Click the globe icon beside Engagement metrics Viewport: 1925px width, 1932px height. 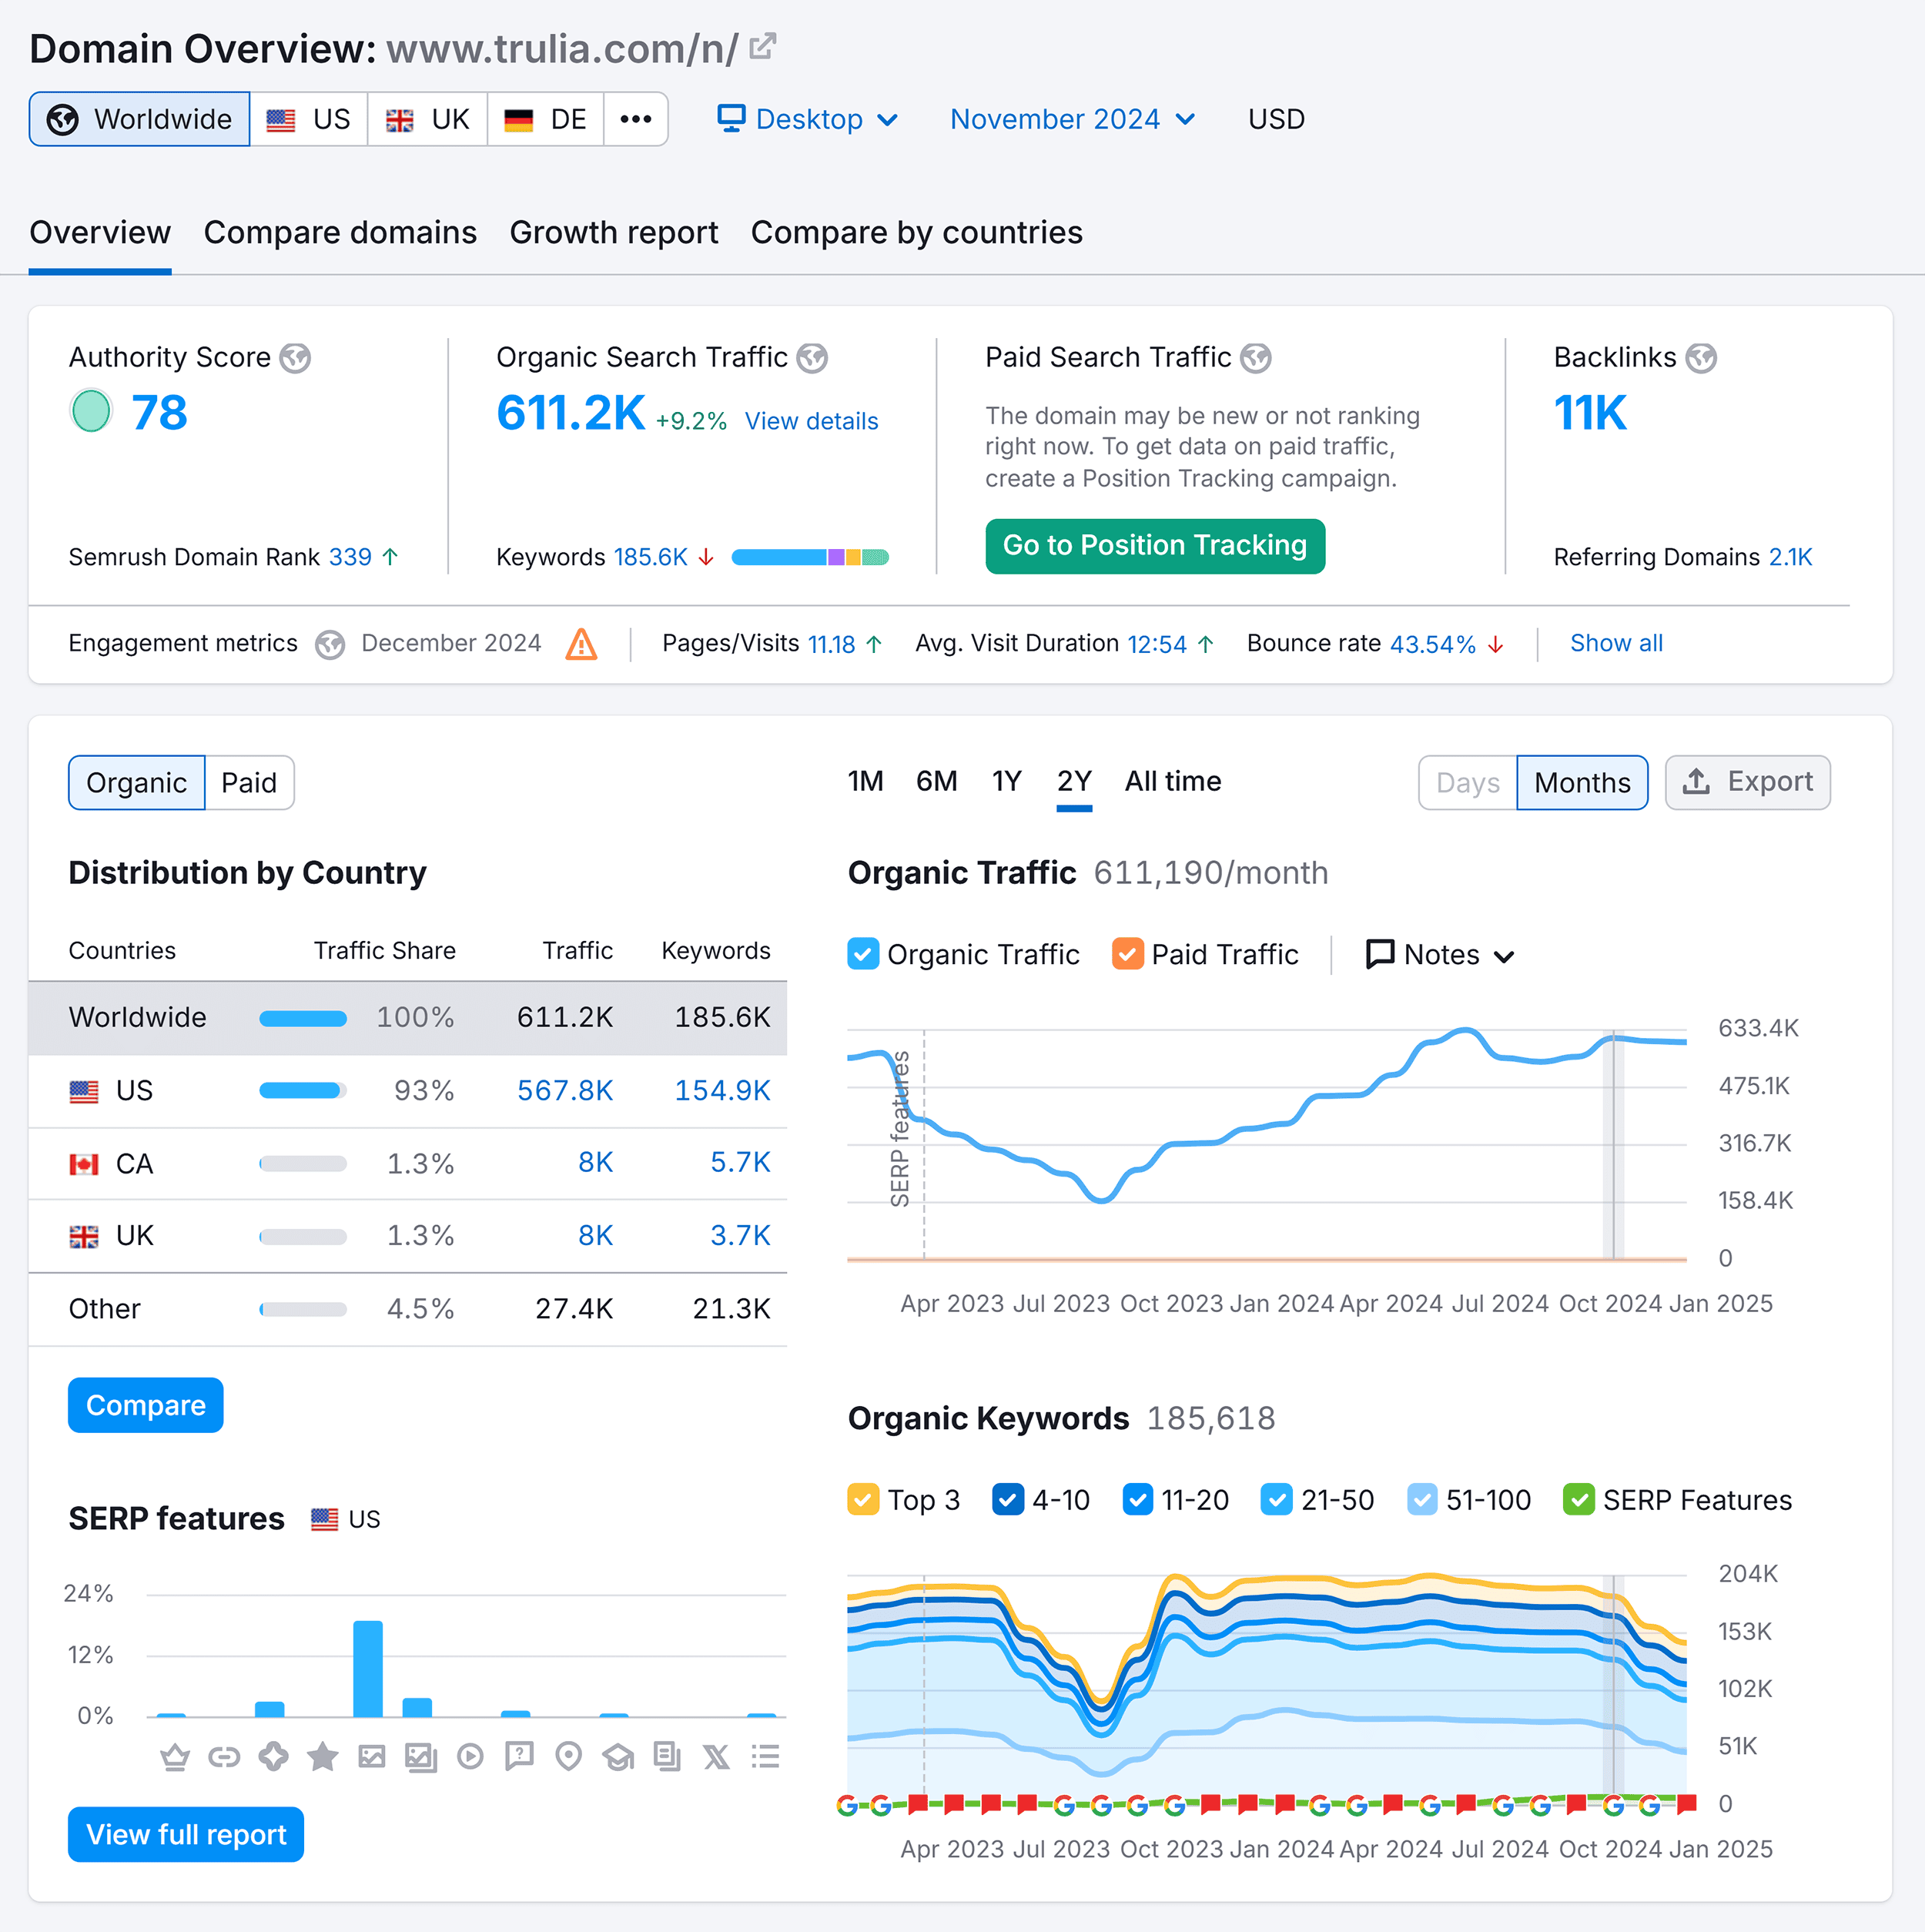click(330, 644)
